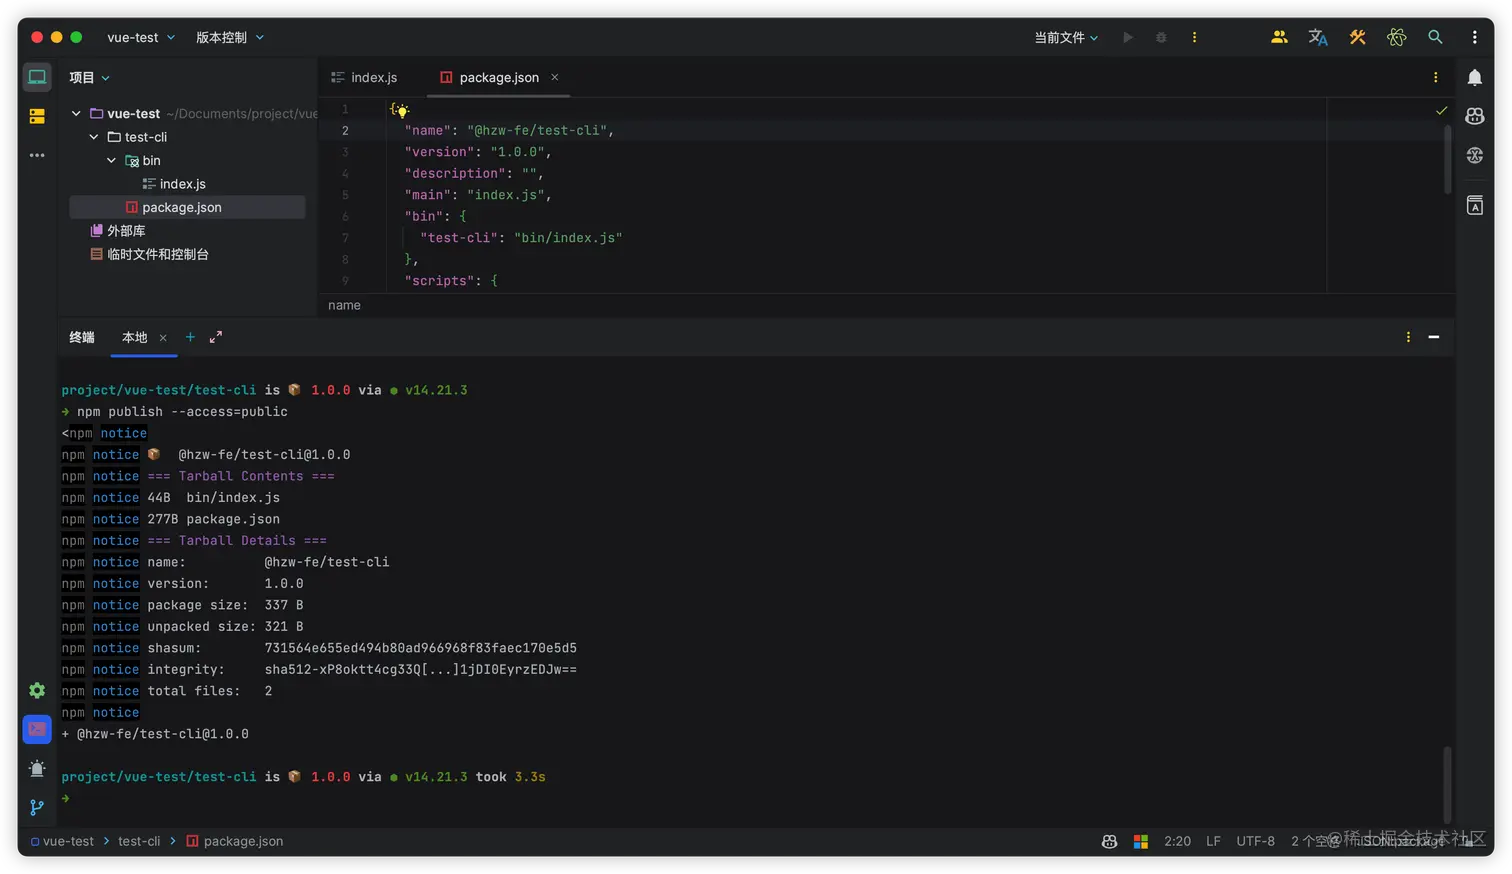The image size is (1512, 874).
Task: Select the package.json editor tab
Action: (499, 77)
